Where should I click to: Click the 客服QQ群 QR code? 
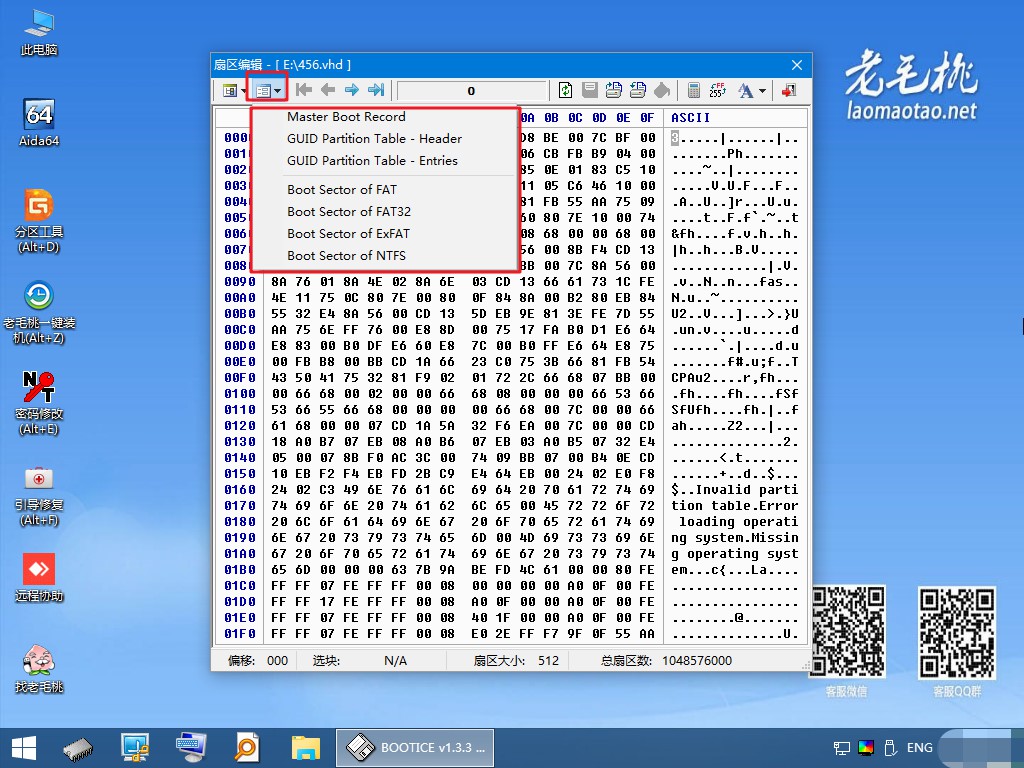tap(957, 633)
